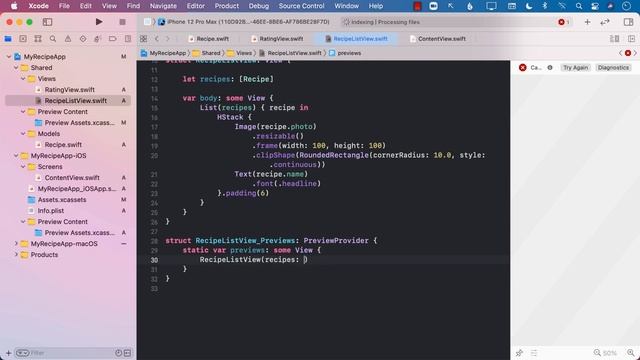The image size is (640, 360).
Task: Open the Source Control navigator icon
Action: (23, 39)
